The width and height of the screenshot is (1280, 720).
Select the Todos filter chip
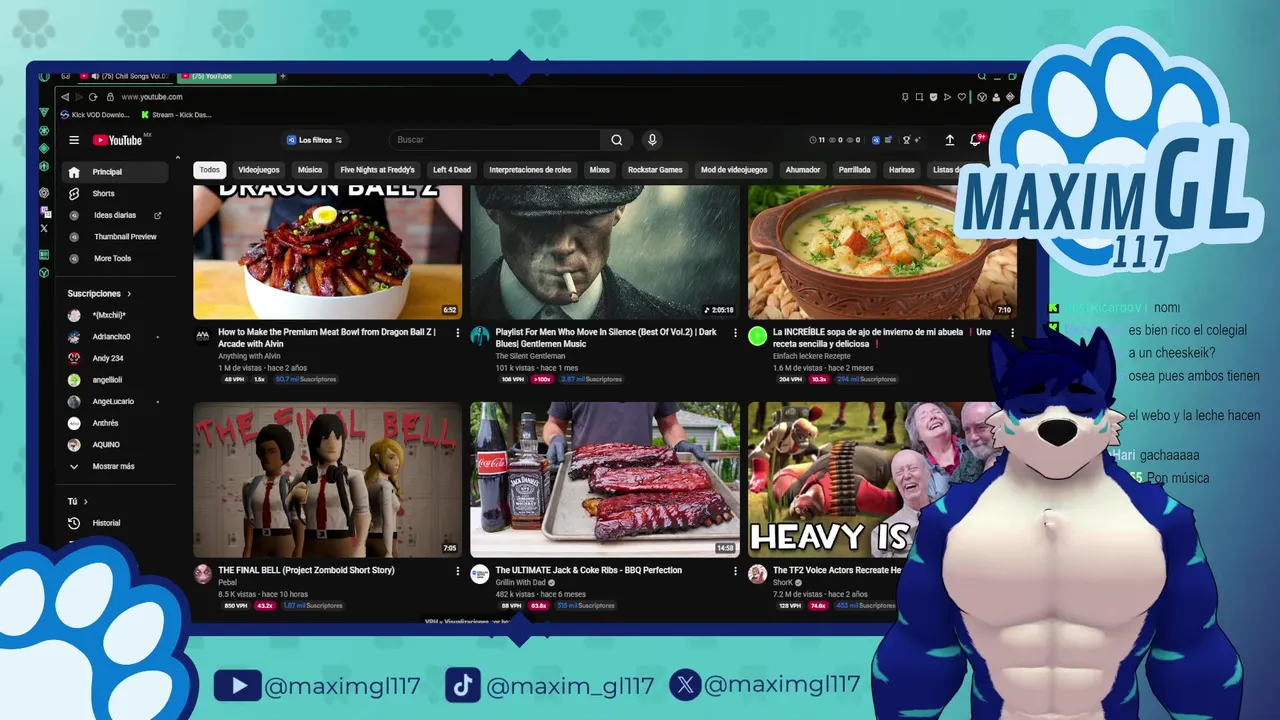[x=209, y=170]
